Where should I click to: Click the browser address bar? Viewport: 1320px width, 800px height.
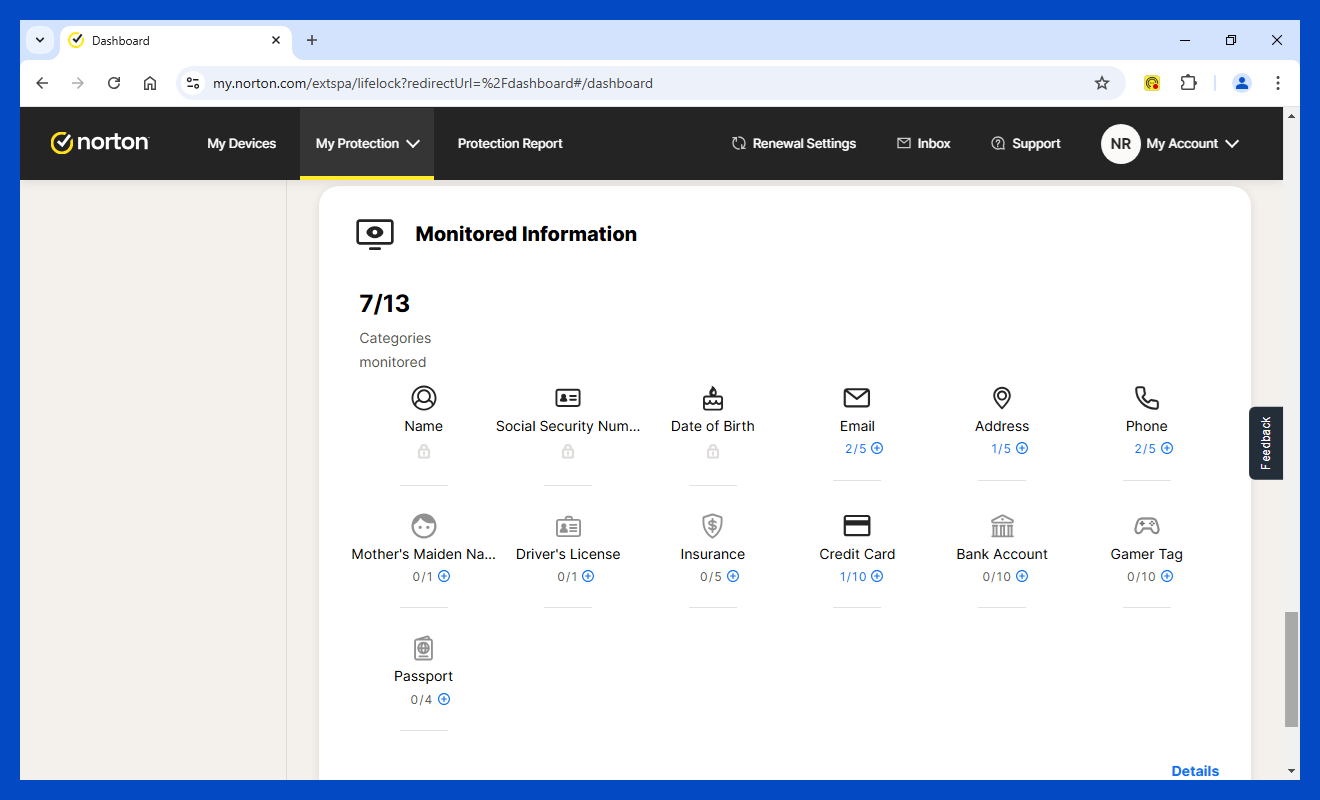[x=640, y=83]
